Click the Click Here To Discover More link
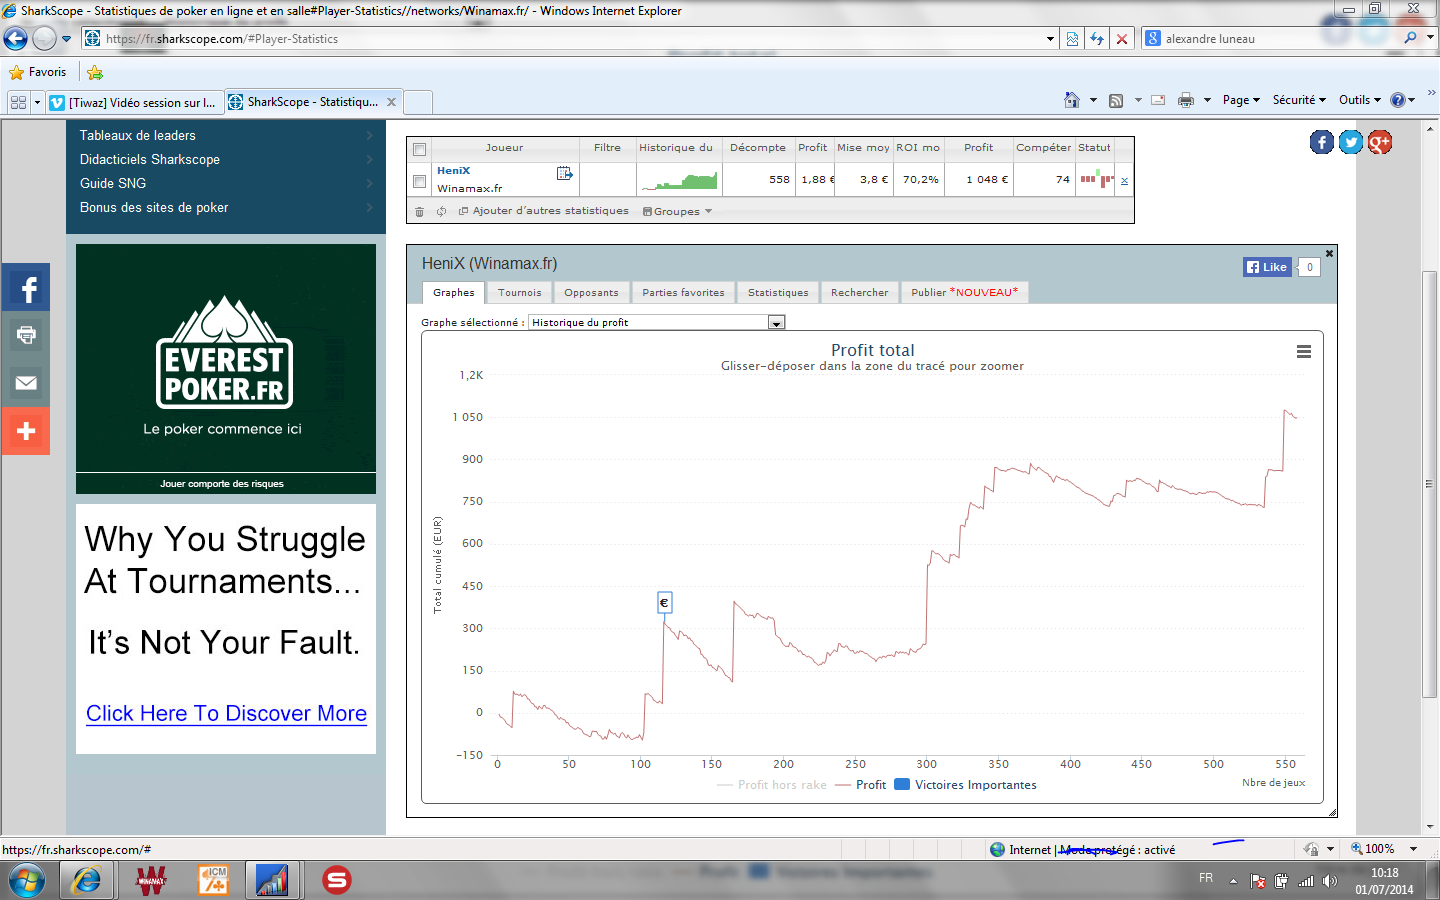 click(x=226, y=714)
